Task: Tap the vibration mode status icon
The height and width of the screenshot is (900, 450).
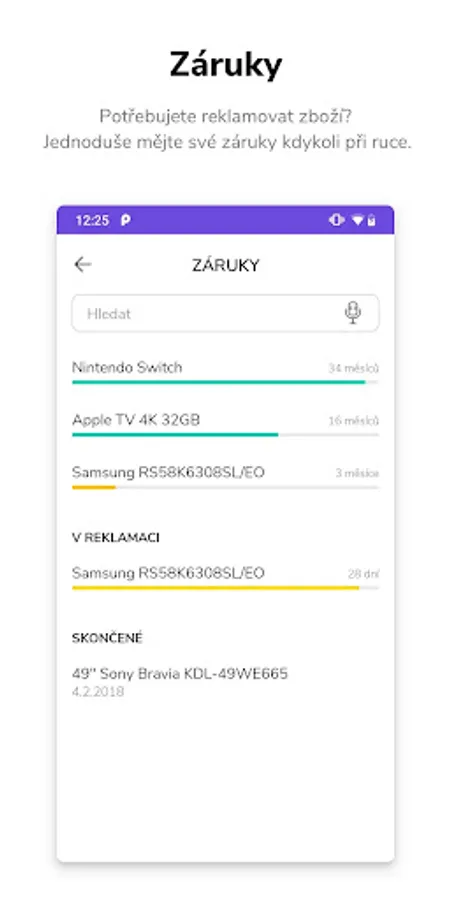Action: click(x=336, y=220)
